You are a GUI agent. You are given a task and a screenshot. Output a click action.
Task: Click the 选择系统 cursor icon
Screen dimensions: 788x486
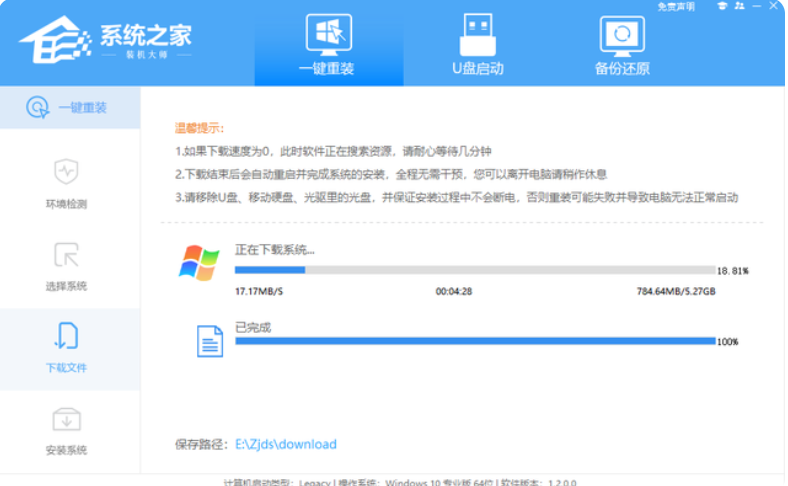coord(66,255)
